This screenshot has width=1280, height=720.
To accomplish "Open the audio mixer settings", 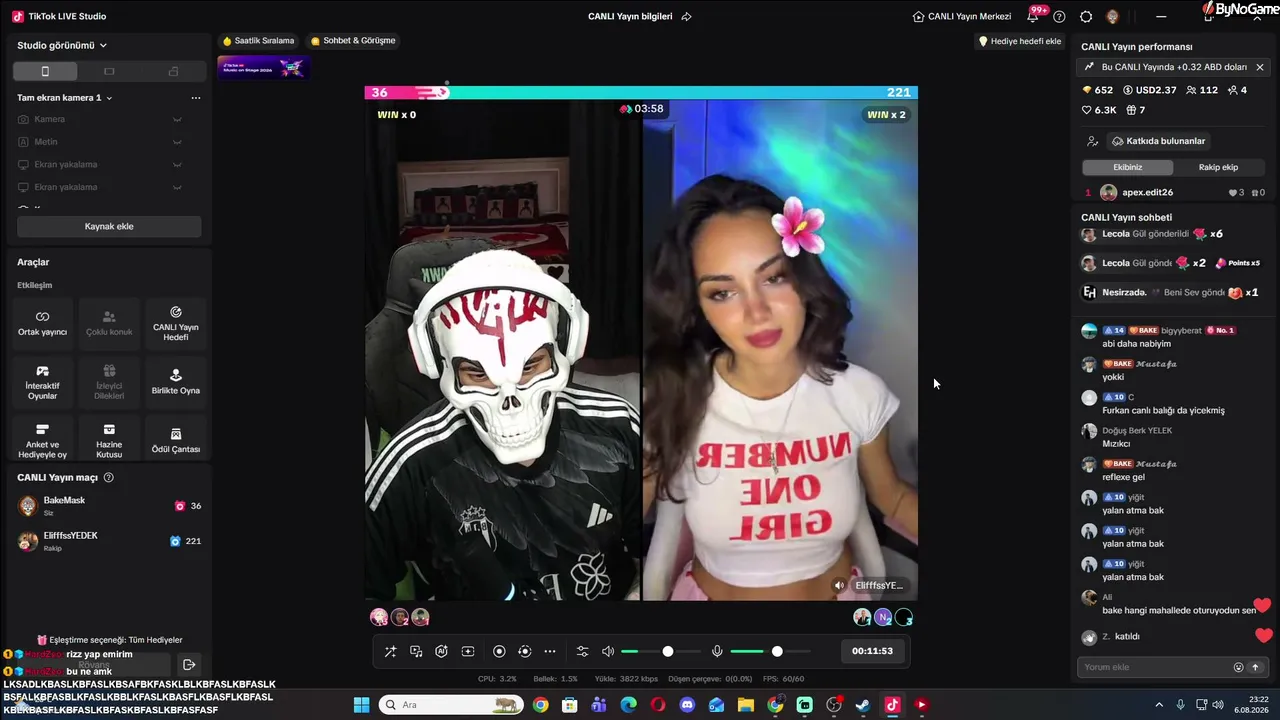I will [582, 651].
